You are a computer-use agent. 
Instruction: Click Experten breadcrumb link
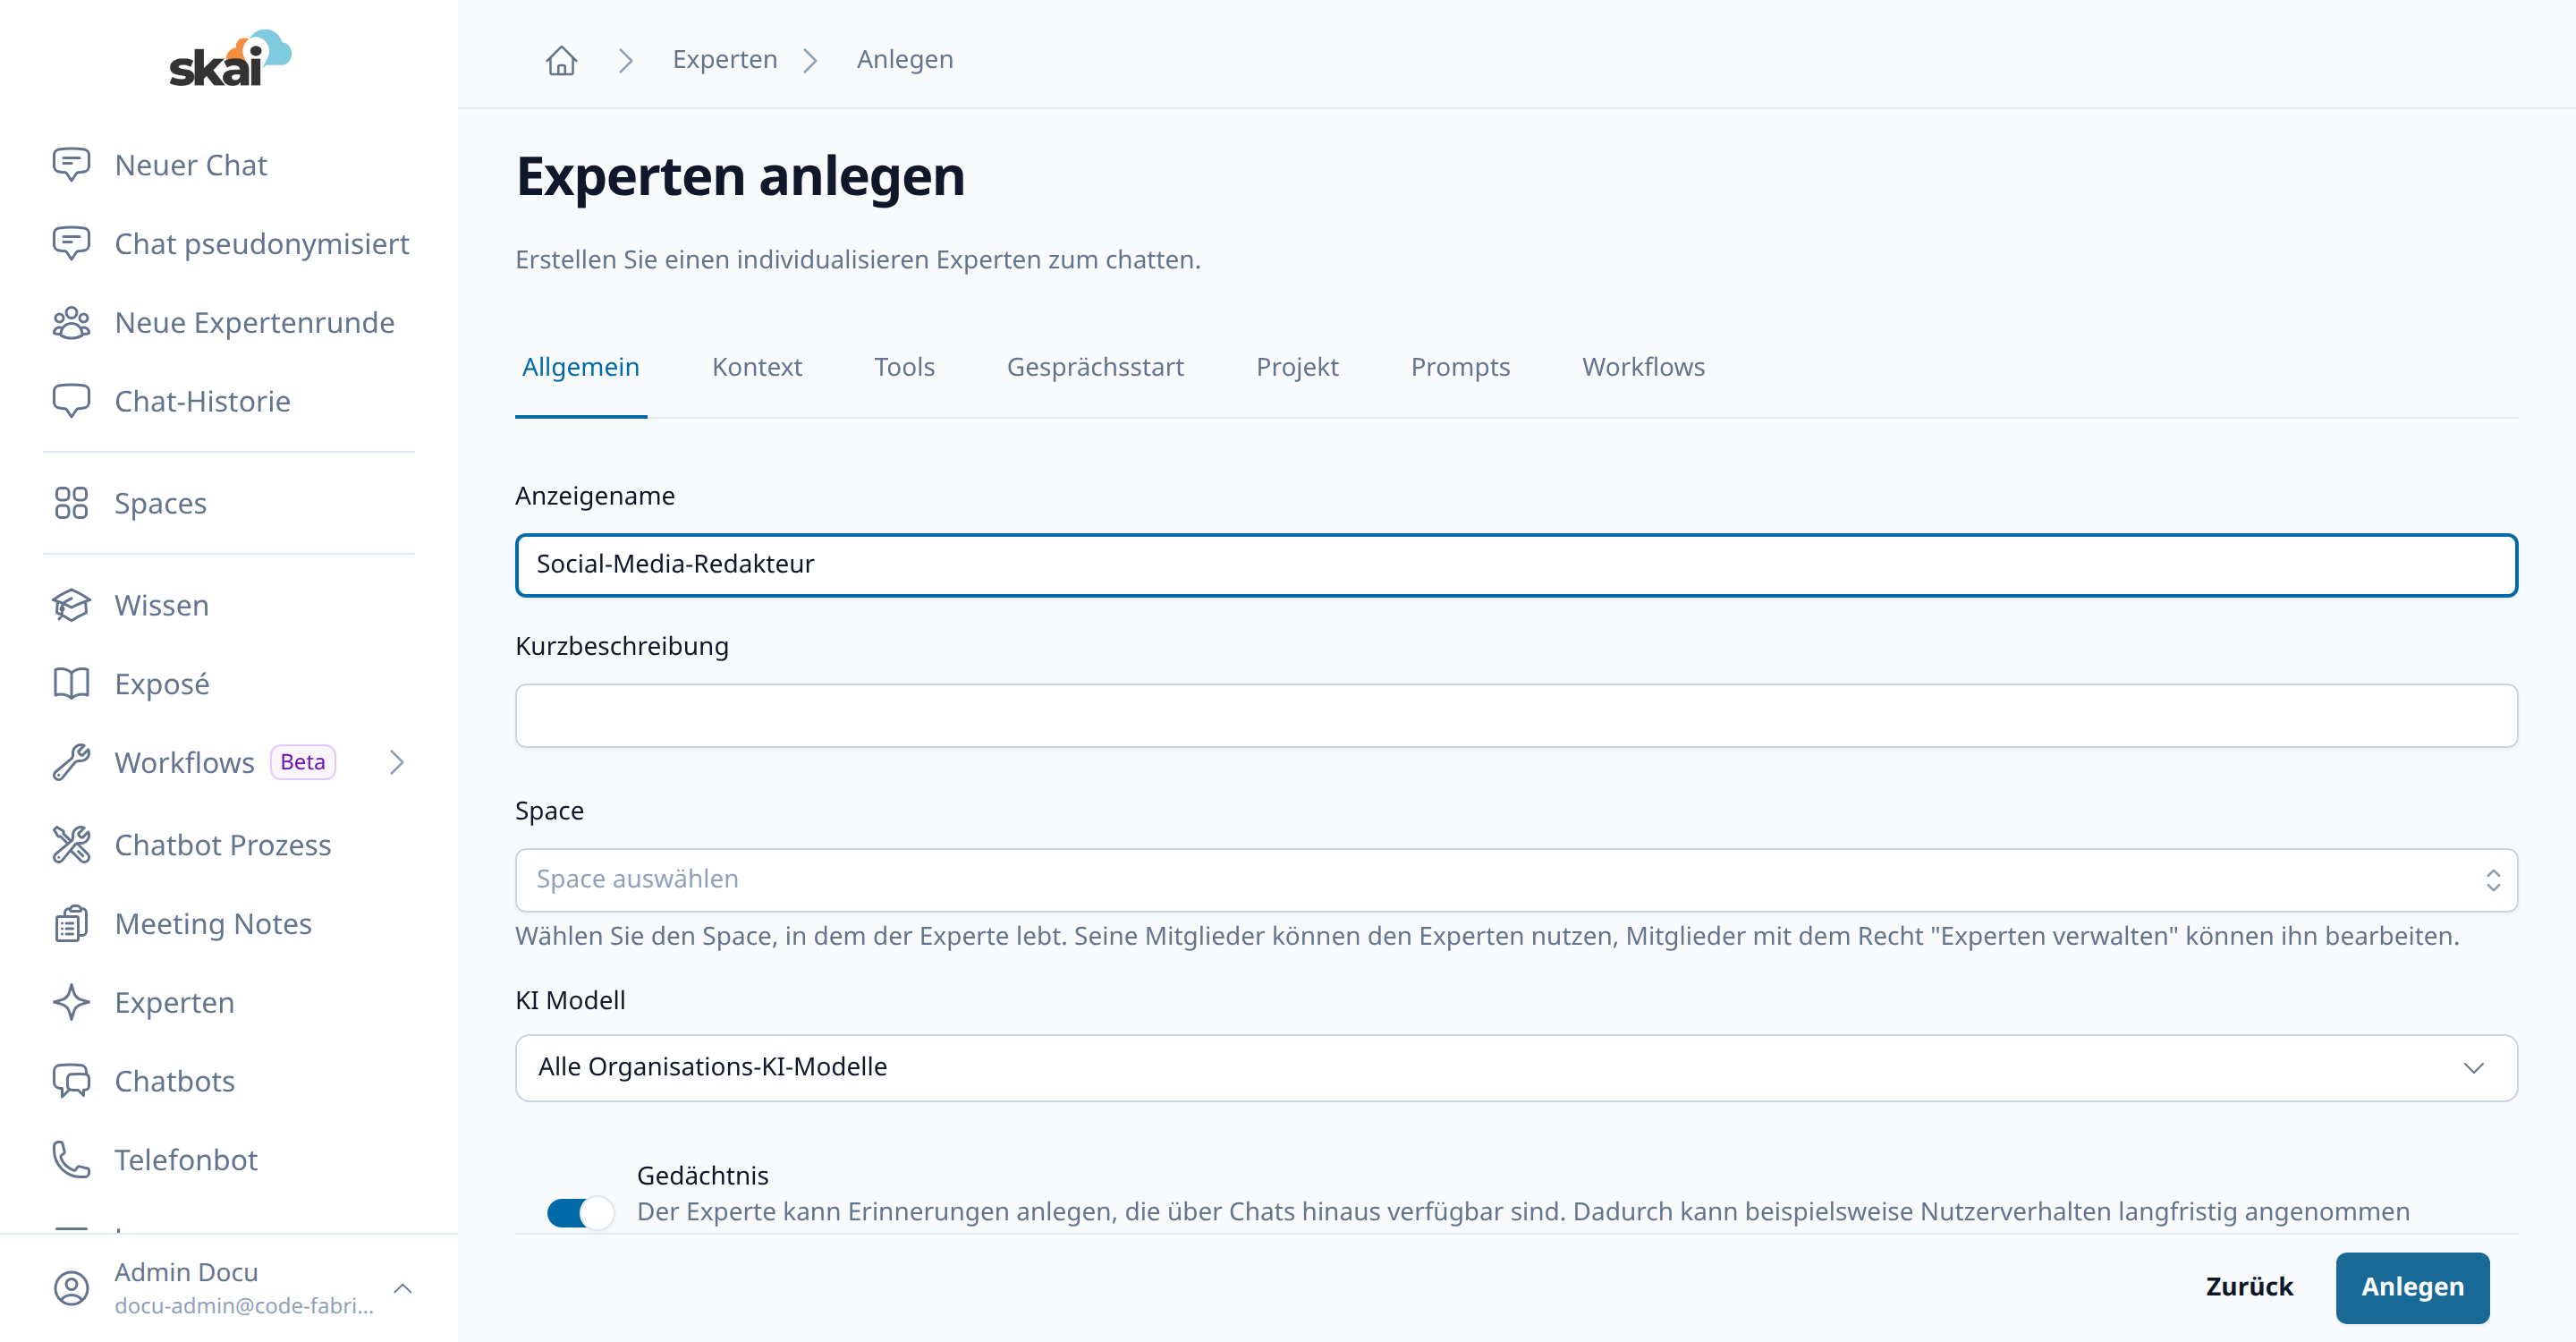click(x=725, y=60)
